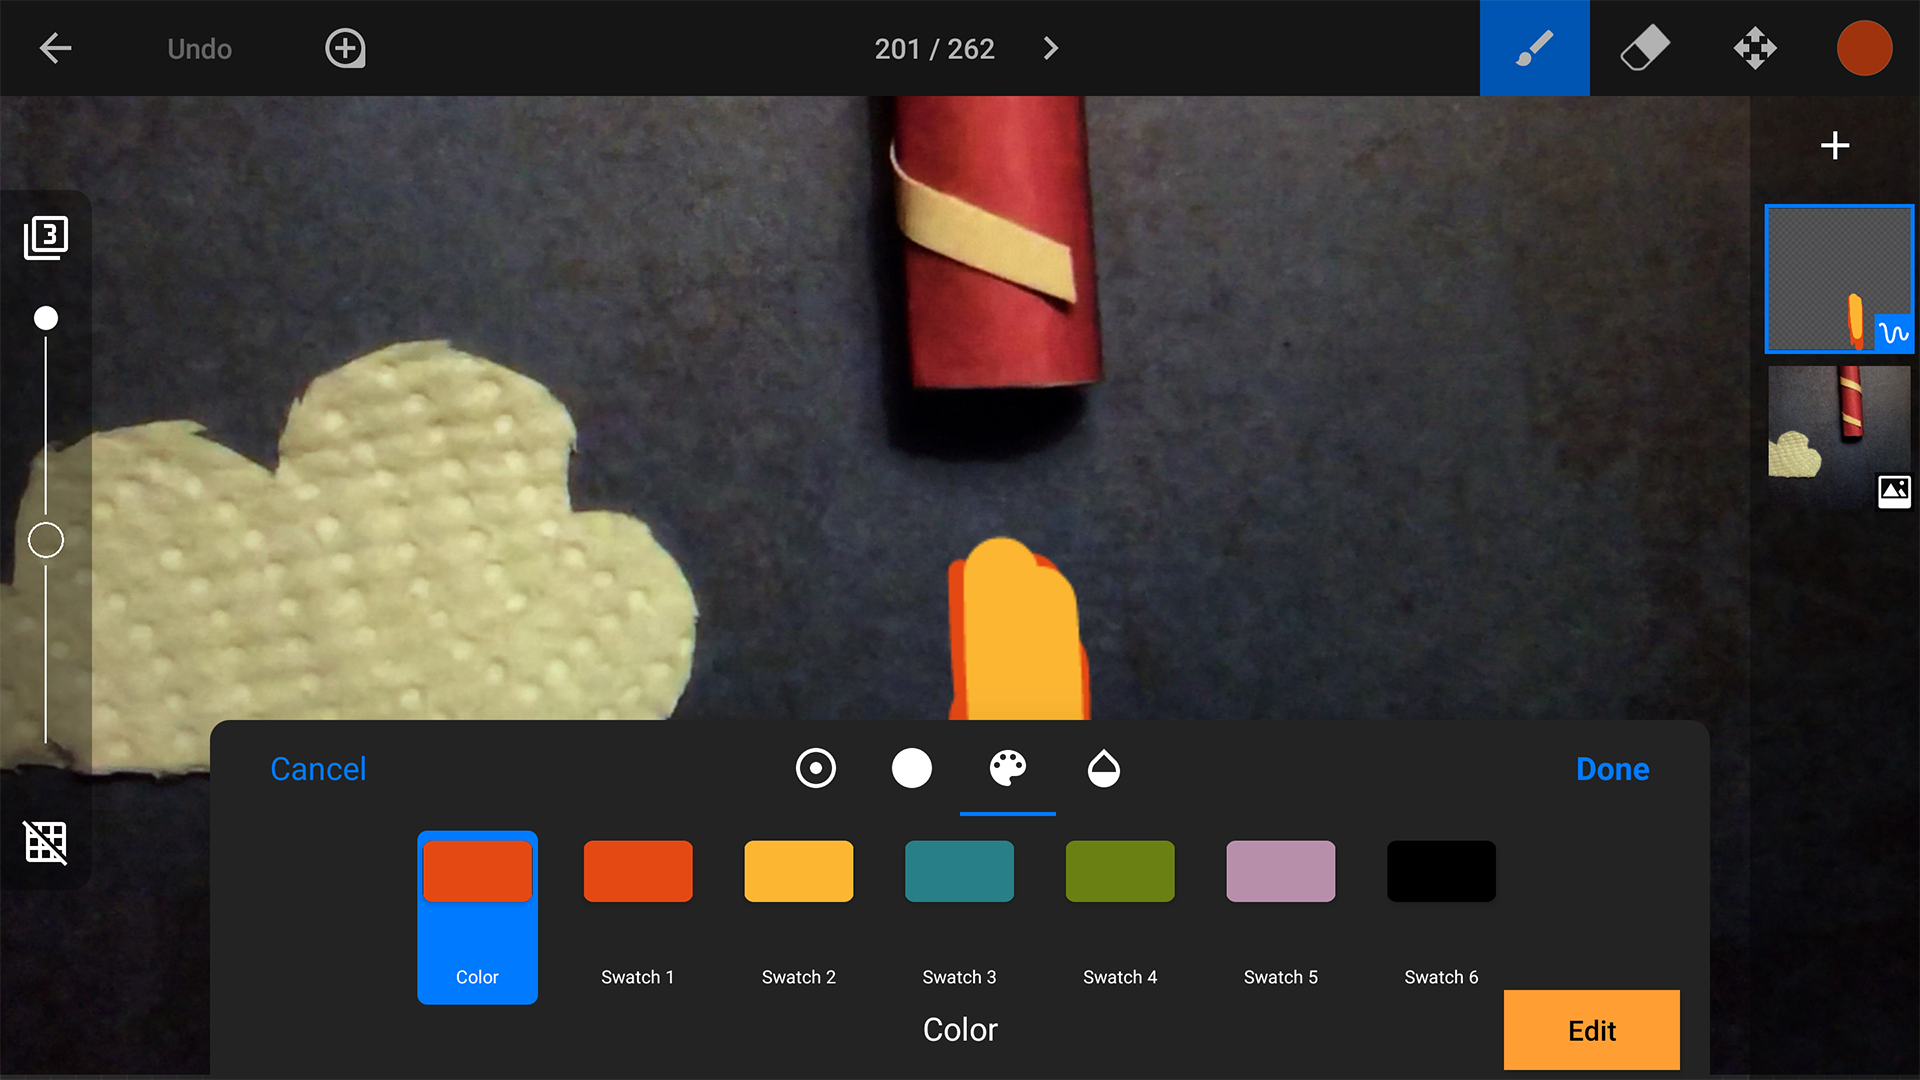Click the Edit swatch button
1920x1080 pixels.
click(x=1590, y=1029)
